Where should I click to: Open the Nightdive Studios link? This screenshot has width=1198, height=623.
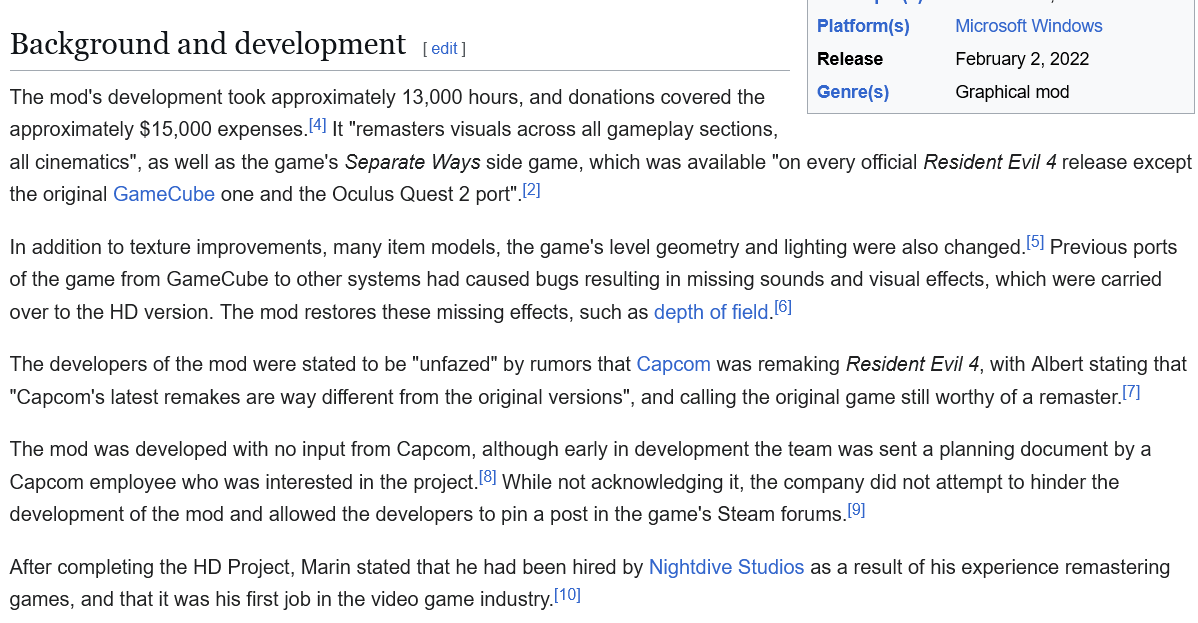coord(726,567)
